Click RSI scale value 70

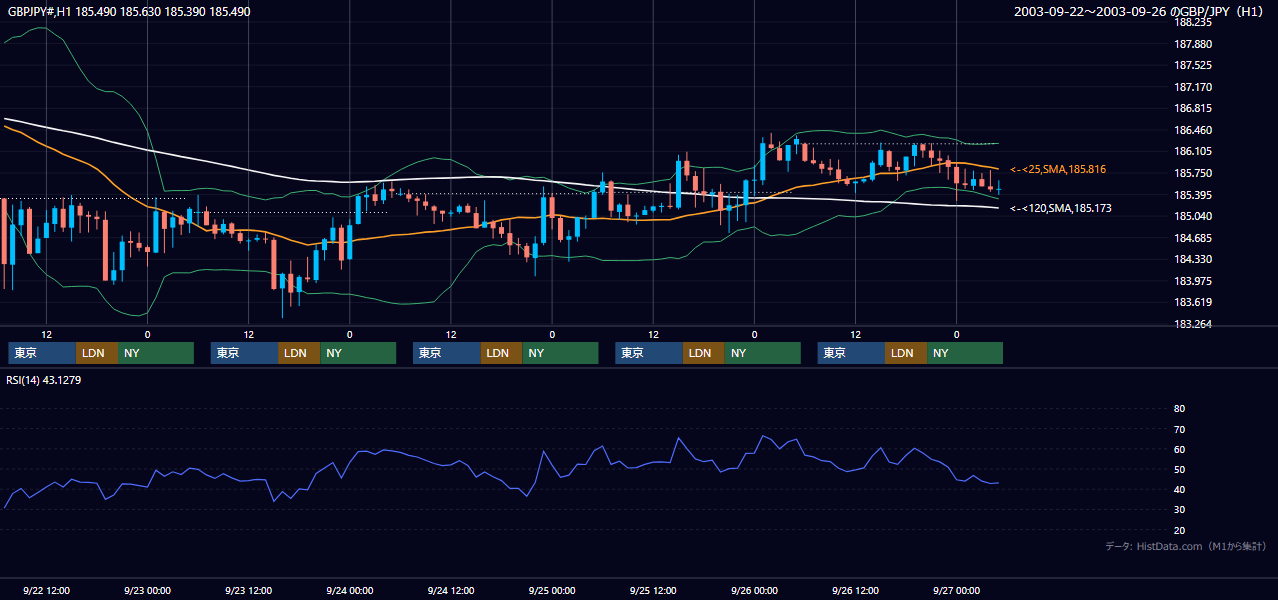coord(1179,429)
